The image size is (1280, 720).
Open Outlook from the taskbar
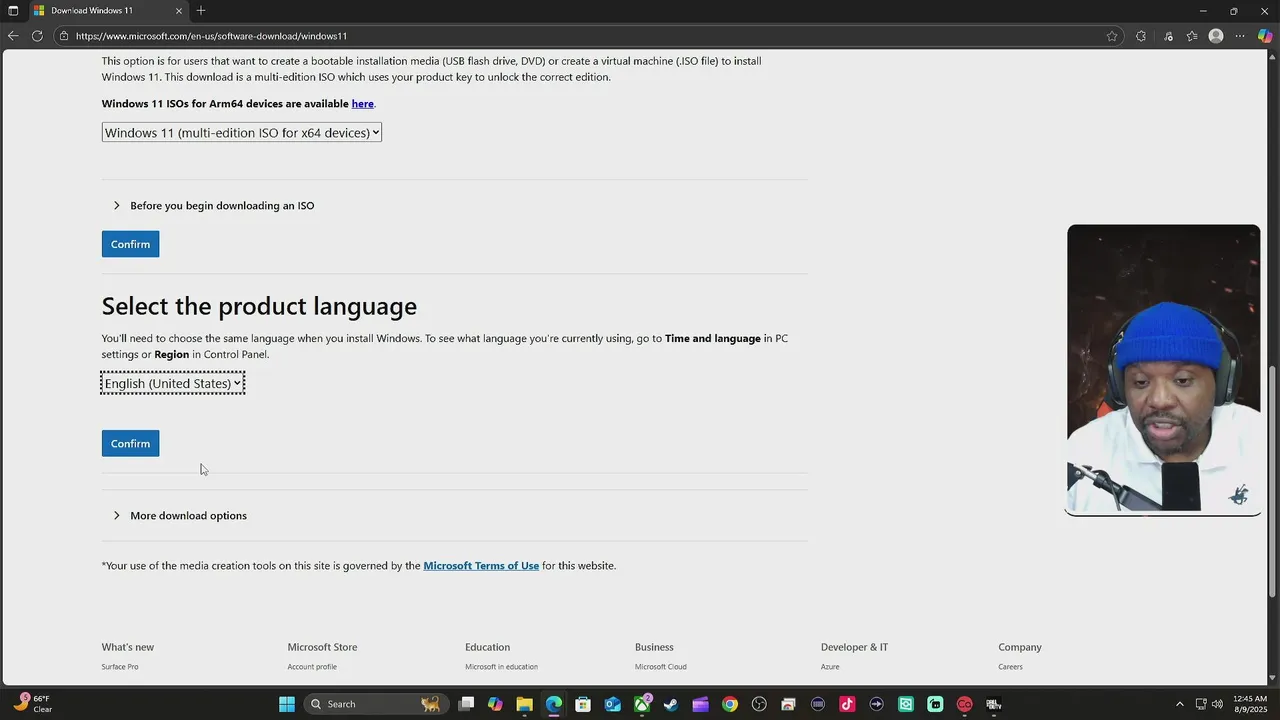click(x=612, y=704)
